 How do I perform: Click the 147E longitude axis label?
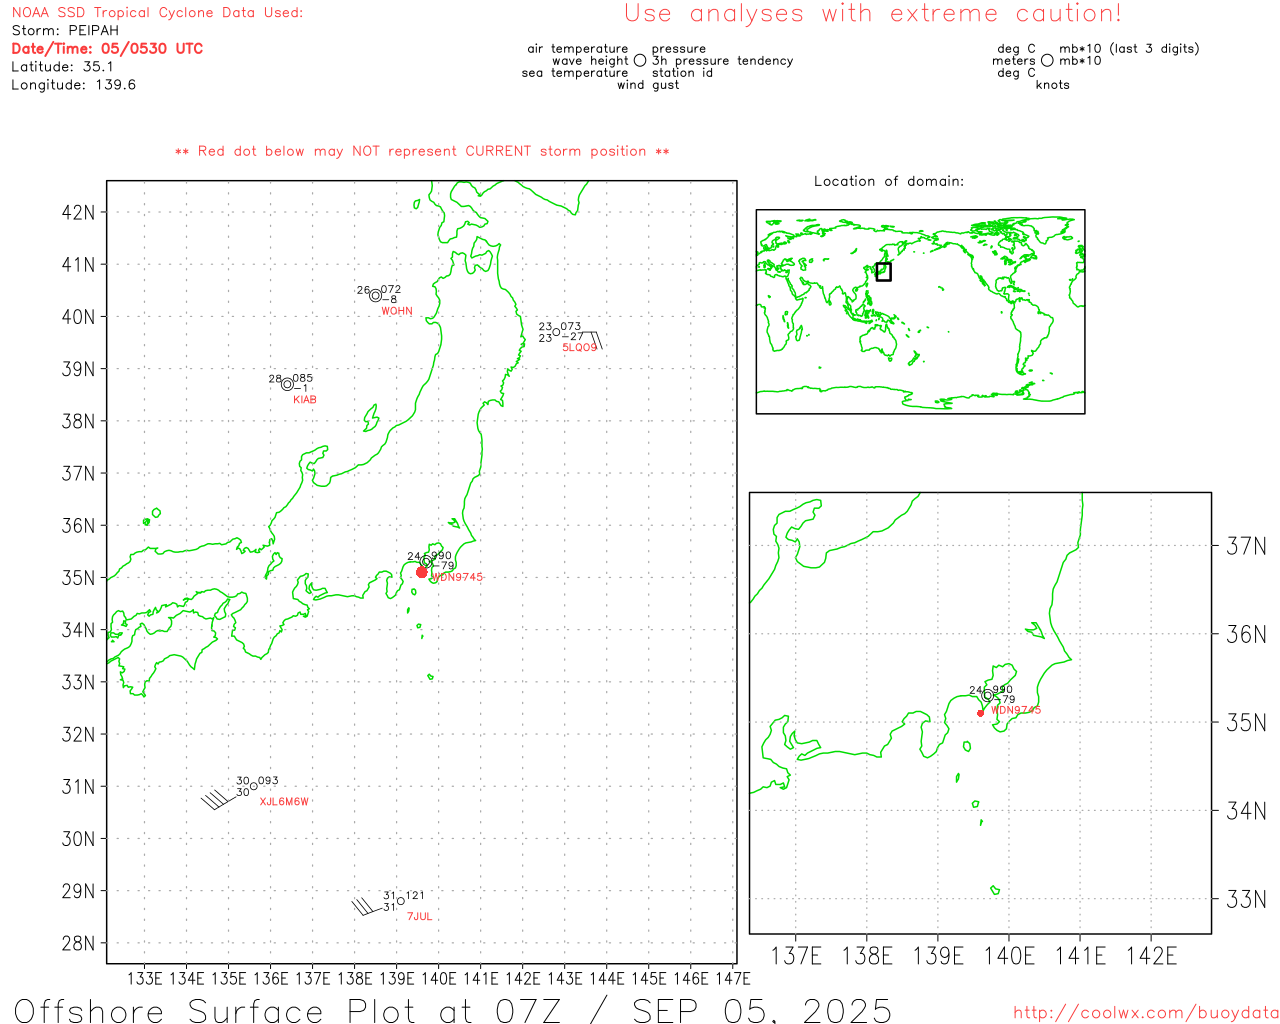tap(733, 978)
